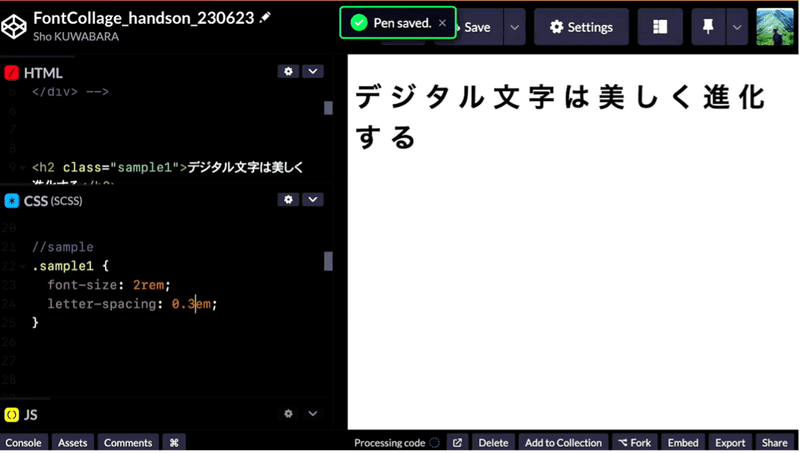
Task: Expand the JS panel dropdown chevron
Action: (313, 414)
